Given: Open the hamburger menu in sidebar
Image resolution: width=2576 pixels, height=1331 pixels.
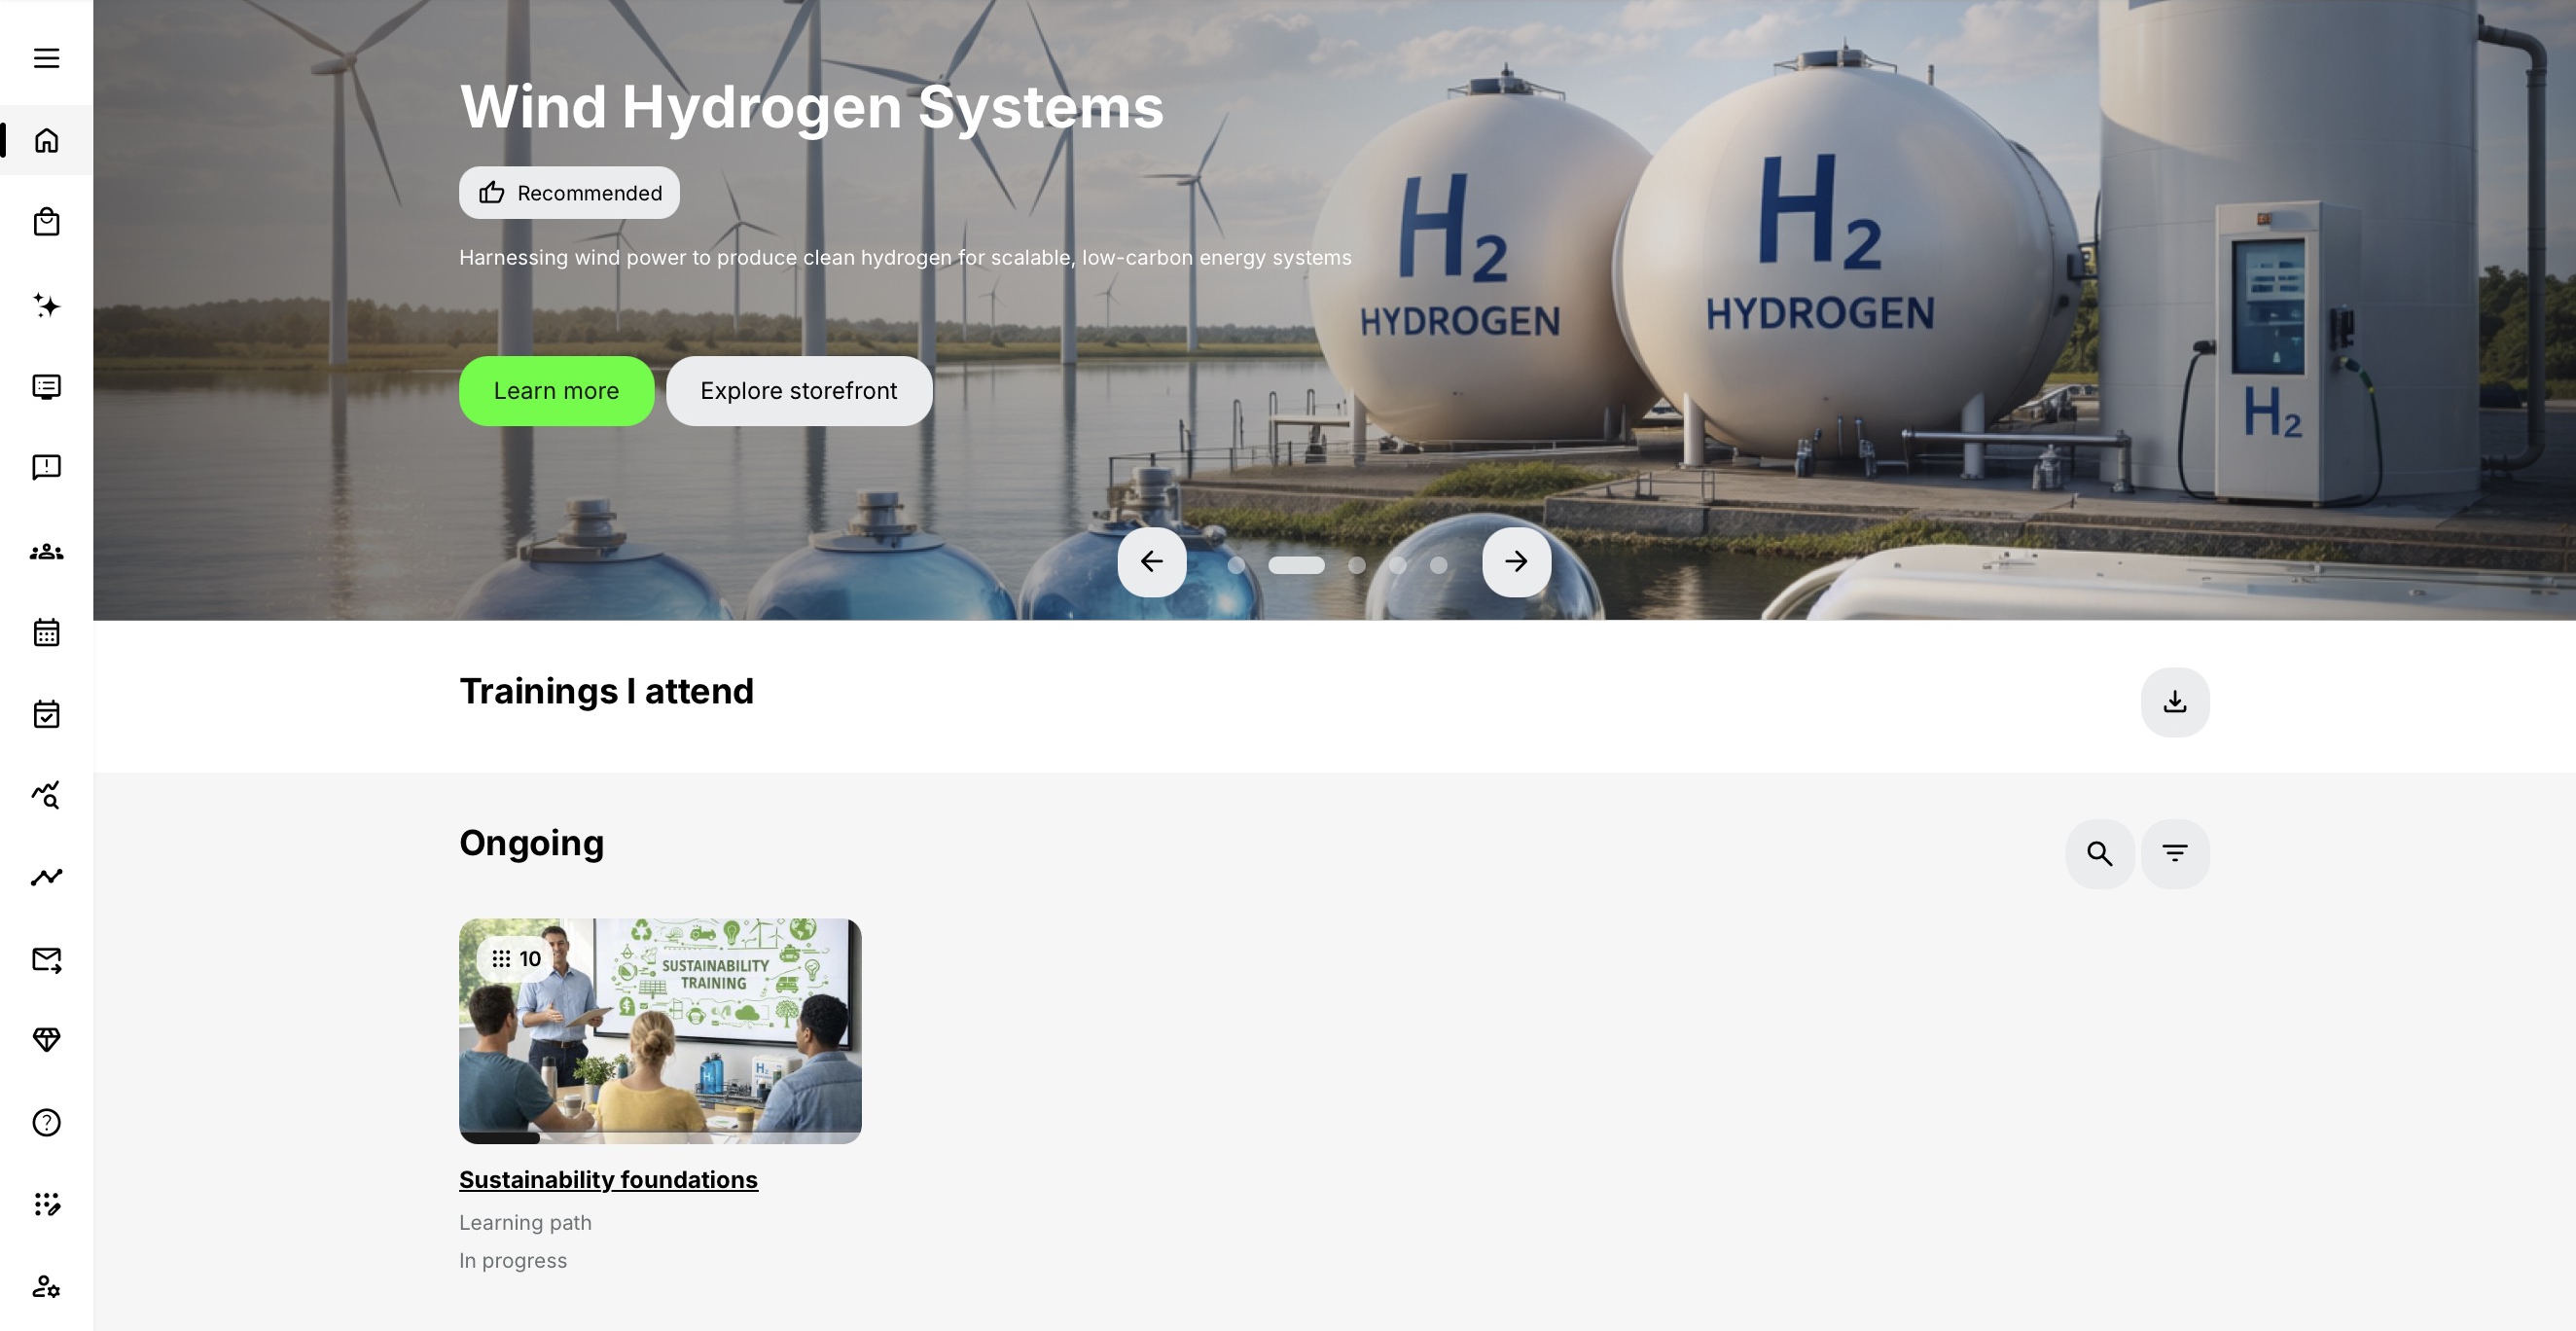Looking at the screenshot, I should pyautogui.click(x=46, y=58).
